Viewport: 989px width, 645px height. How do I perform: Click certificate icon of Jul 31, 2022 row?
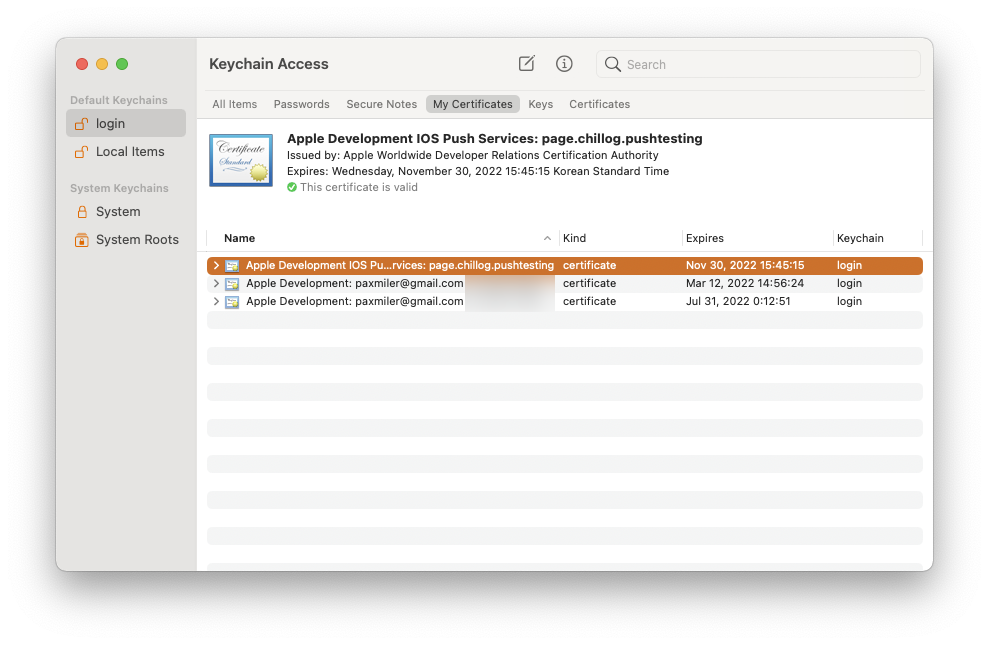pos(232,302)
